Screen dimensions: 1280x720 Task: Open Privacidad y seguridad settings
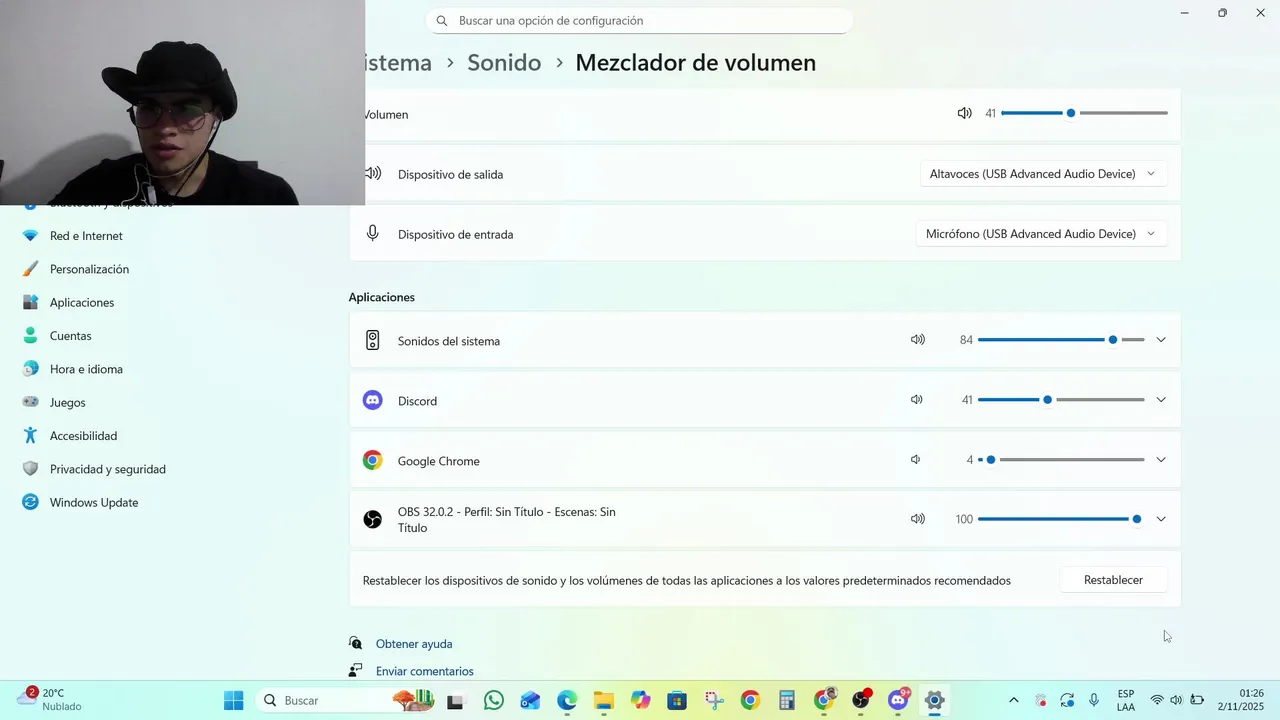[x=107, y=469]
